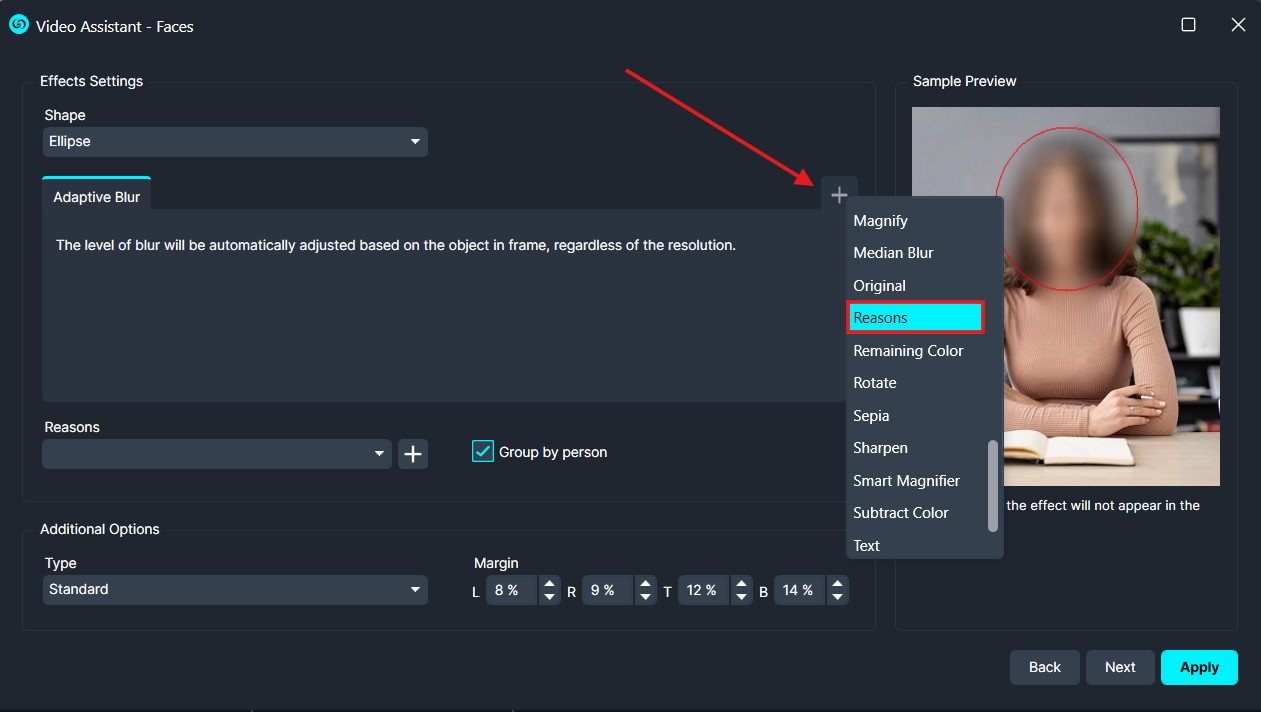Decrease the bottom margin with down arrow

pos(837,597)
